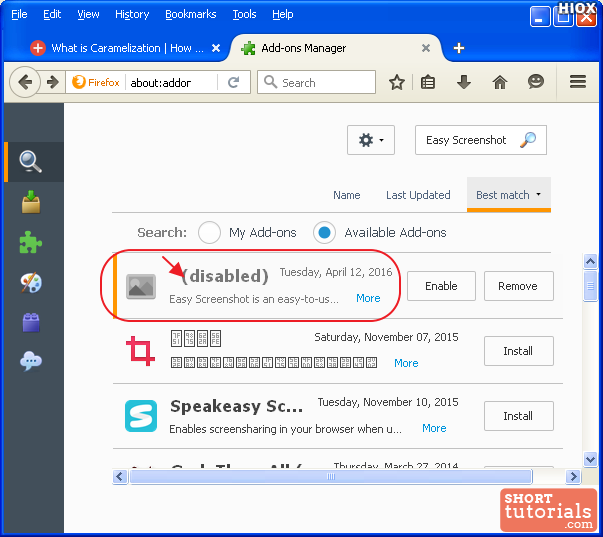Open the bookmarks list icon

tap(428, 82)
